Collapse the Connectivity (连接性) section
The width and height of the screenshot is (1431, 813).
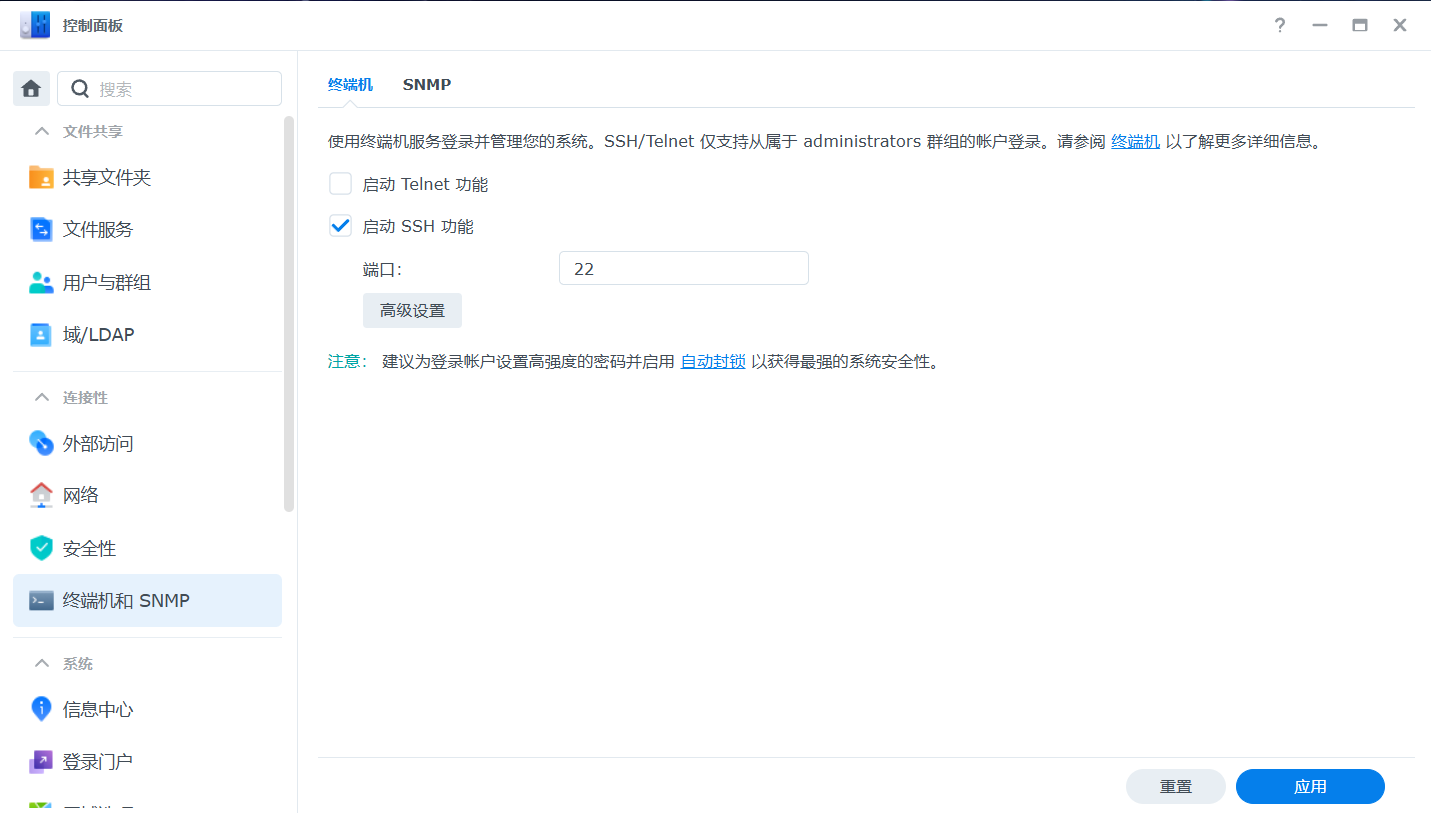tap(42, 397)
